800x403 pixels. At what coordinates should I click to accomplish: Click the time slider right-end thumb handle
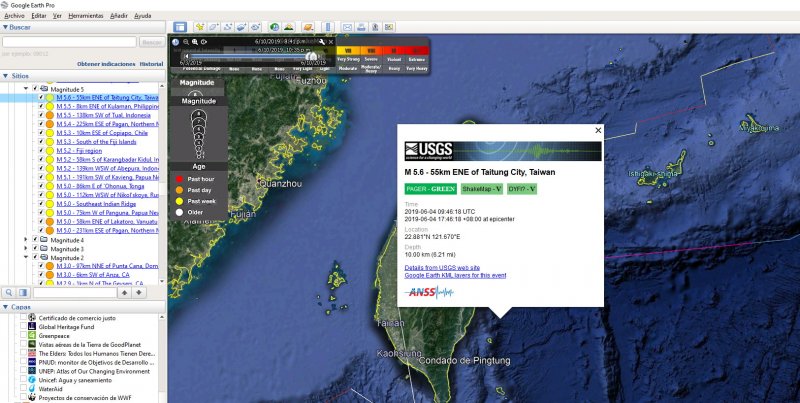click(x=311, y=56)
